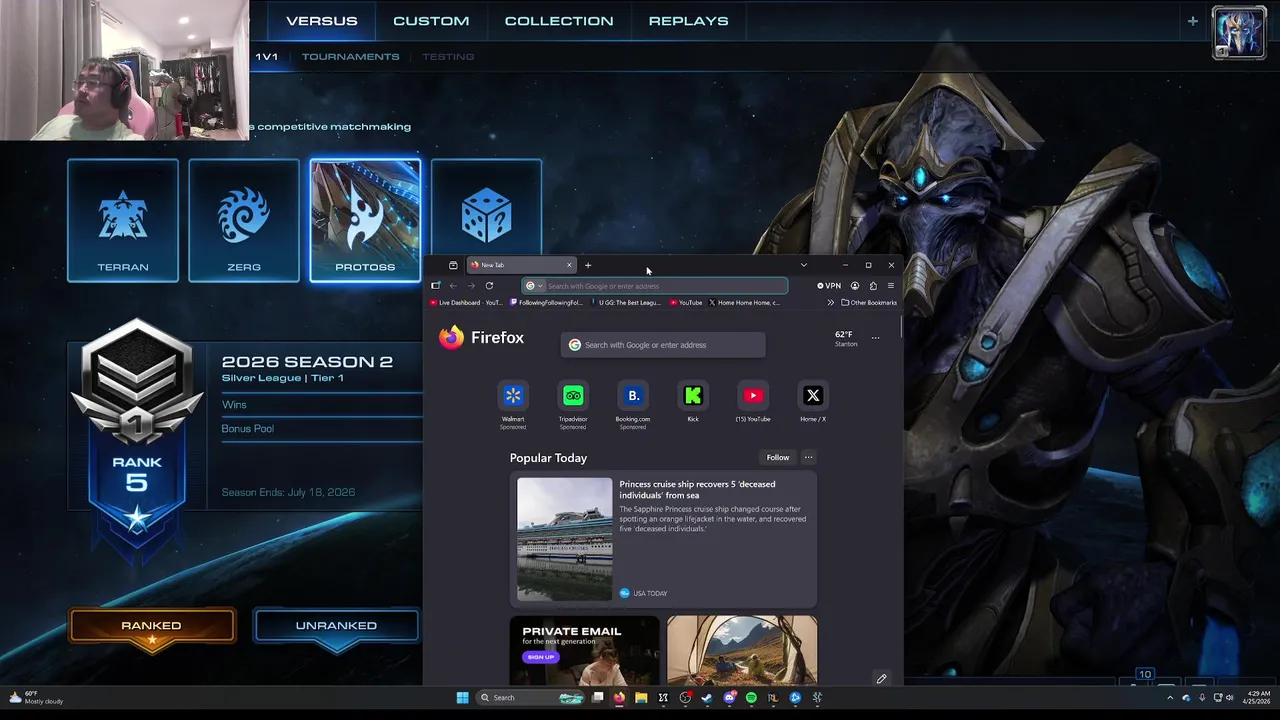Image resolution: width=1280 pixels, height=720 pixels.
Task: Select the Terran race tile
Action: tap(123, 220)
